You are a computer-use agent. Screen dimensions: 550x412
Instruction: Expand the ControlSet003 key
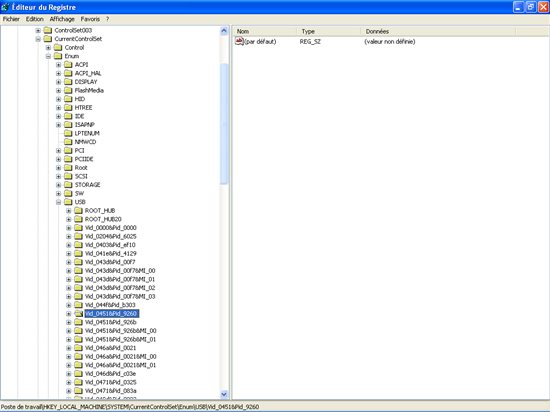pos(38,31)
